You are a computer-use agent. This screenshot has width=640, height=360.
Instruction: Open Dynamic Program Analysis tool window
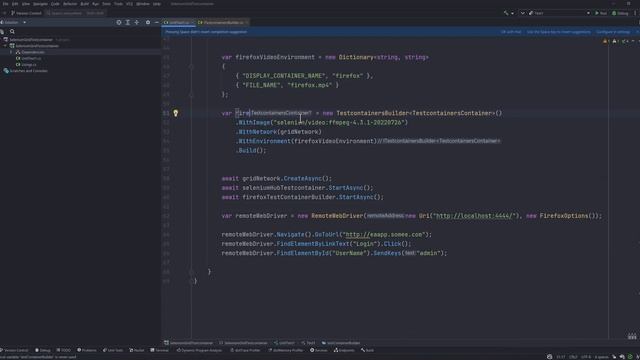(200, 350)
